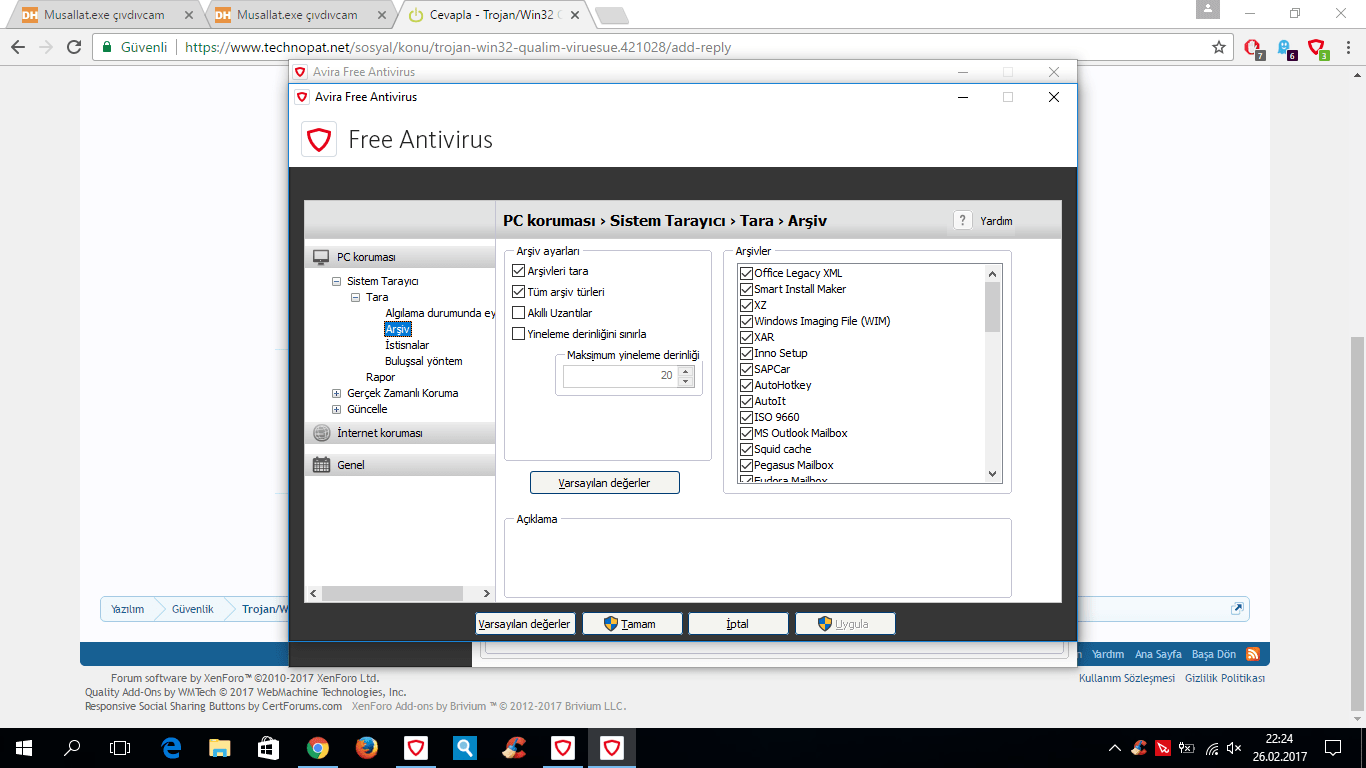Click the RSS feed icon in forum footer
The height and width of the screenshot is (768, 1366).
pos(1252,654)
